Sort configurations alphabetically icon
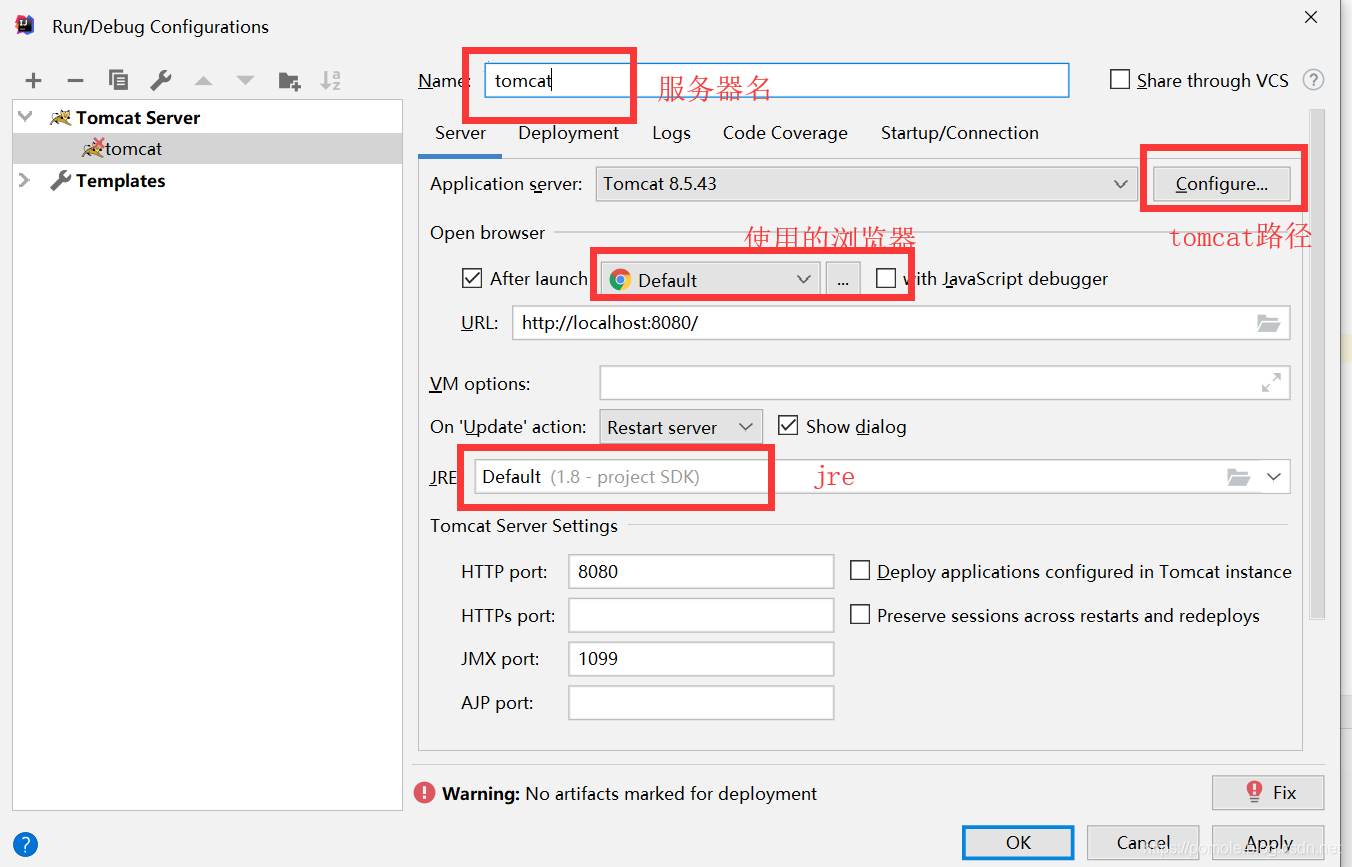 (331, 81)
